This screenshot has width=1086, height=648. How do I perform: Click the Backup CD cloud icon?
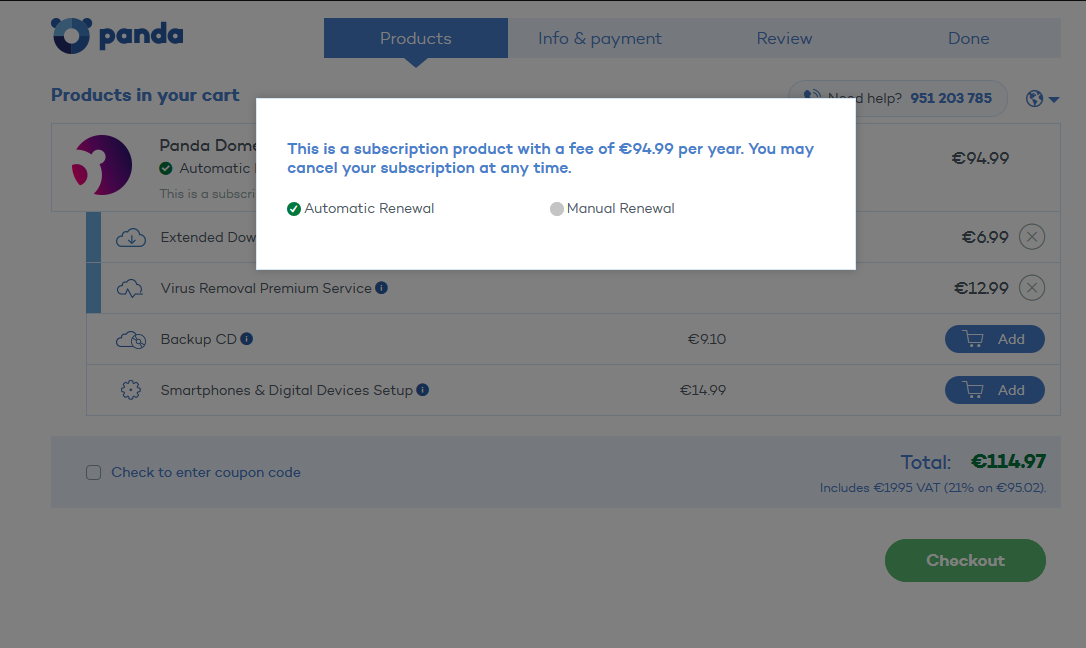(x=131, y=339)
